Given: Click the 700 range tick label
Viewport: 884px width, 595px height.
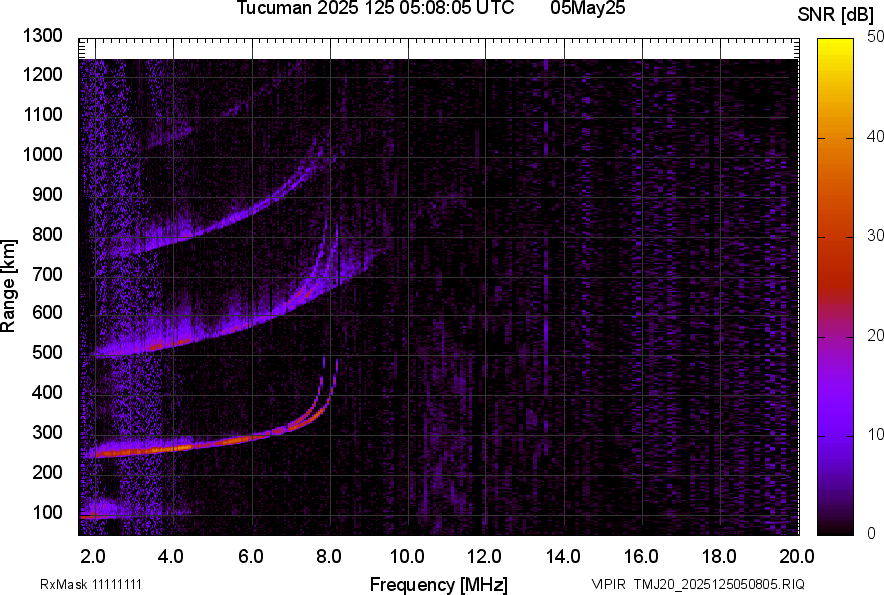Looking at the screenshot, I should [x=47, y=274].
